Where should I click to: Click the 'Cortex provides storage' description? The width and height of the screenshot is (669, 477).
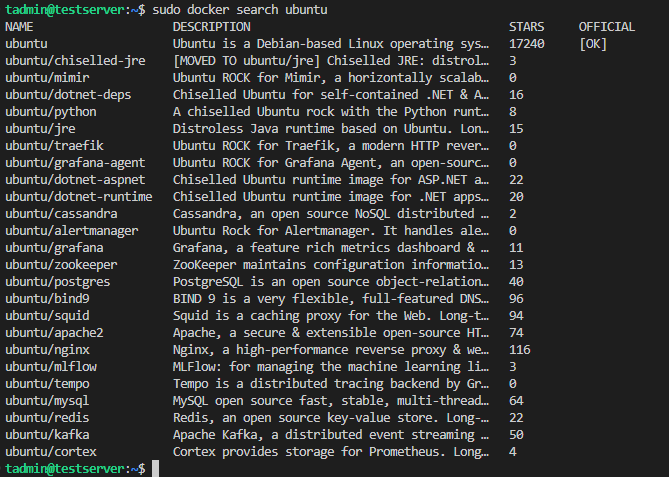(331, 452)
